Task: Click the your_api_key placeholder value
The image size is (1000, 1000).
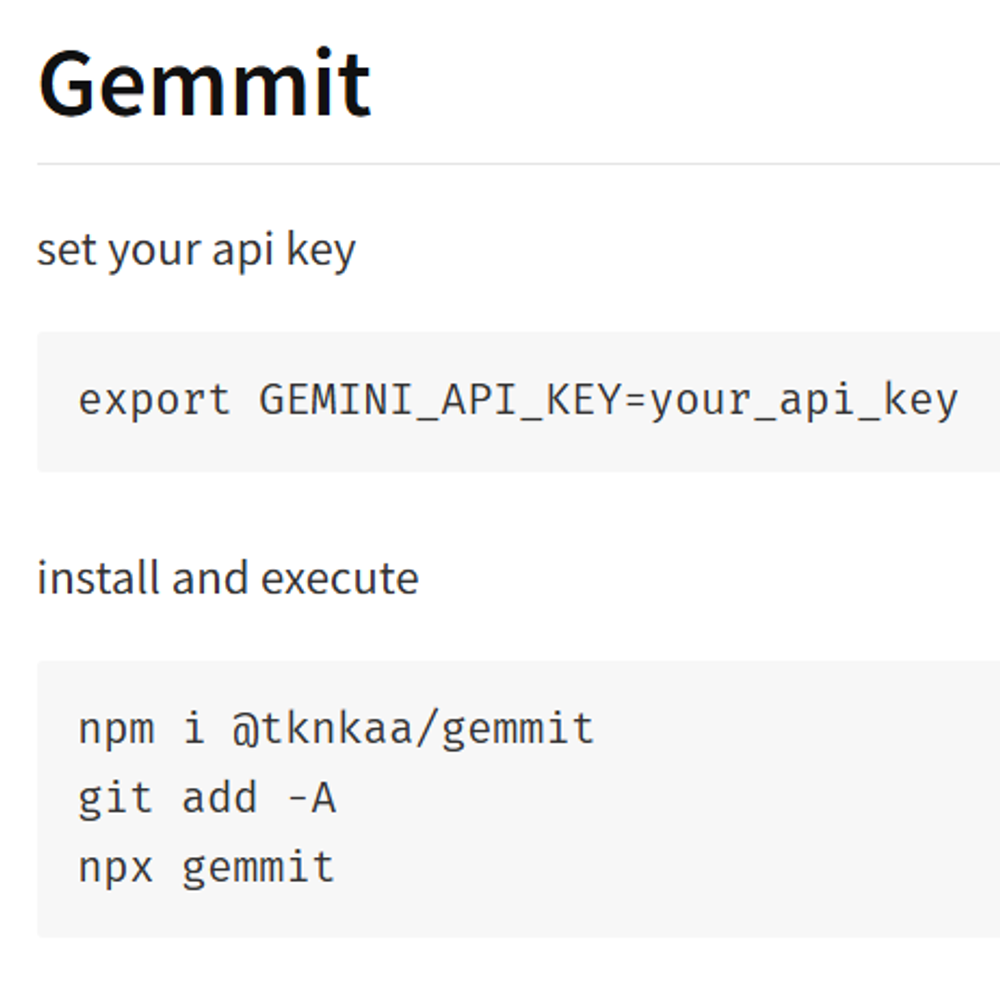Action: coord(804,401)
